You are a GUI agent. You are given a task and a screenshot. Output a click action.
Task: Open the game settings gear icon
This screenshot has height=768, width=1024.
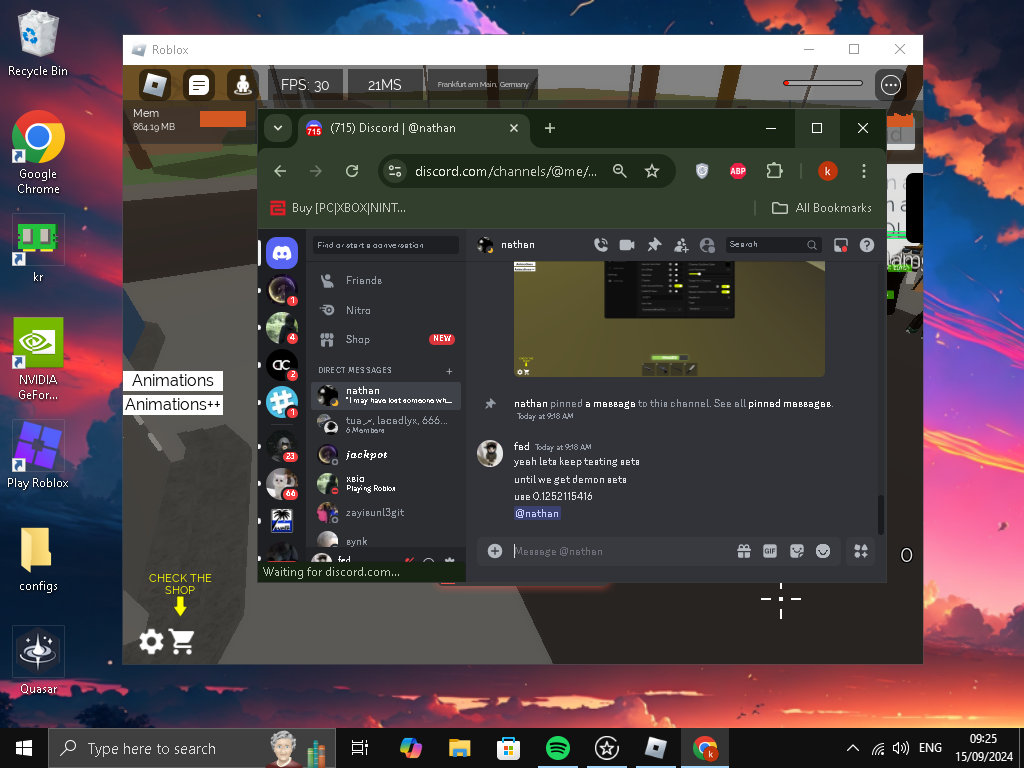click(x=152, y=641)
